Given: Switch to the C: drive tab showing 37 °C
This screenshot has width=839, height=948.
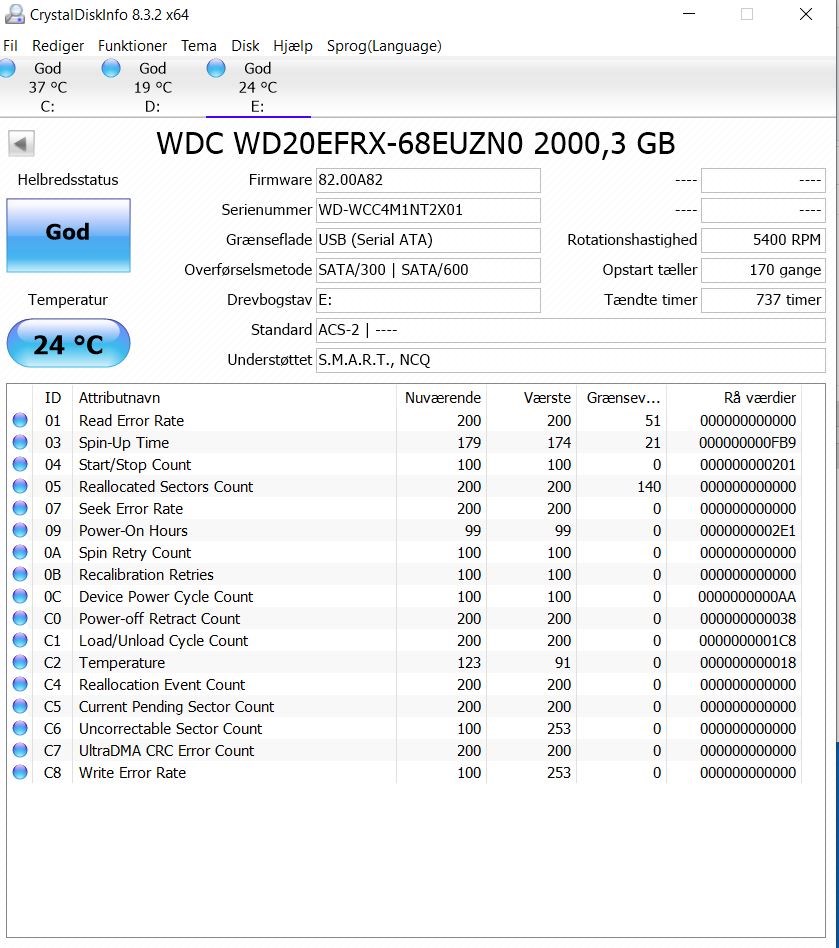Looking at the screenshot, I should coord(47,87).
